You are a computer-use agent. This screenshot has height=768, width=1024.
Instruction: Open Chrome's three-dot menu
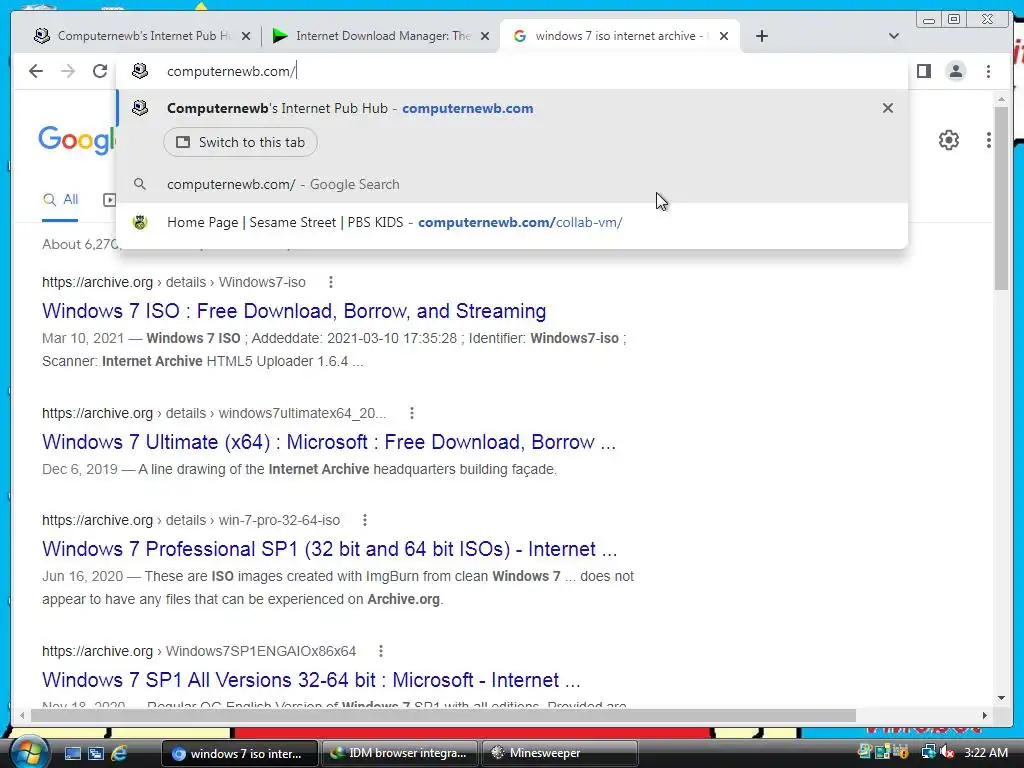[x=988, y=71]
